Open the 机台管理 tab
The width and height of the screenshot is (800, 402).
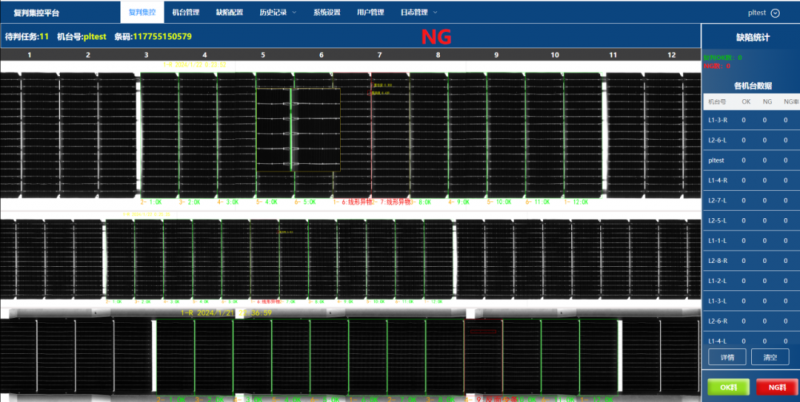(x=185, y=13)
